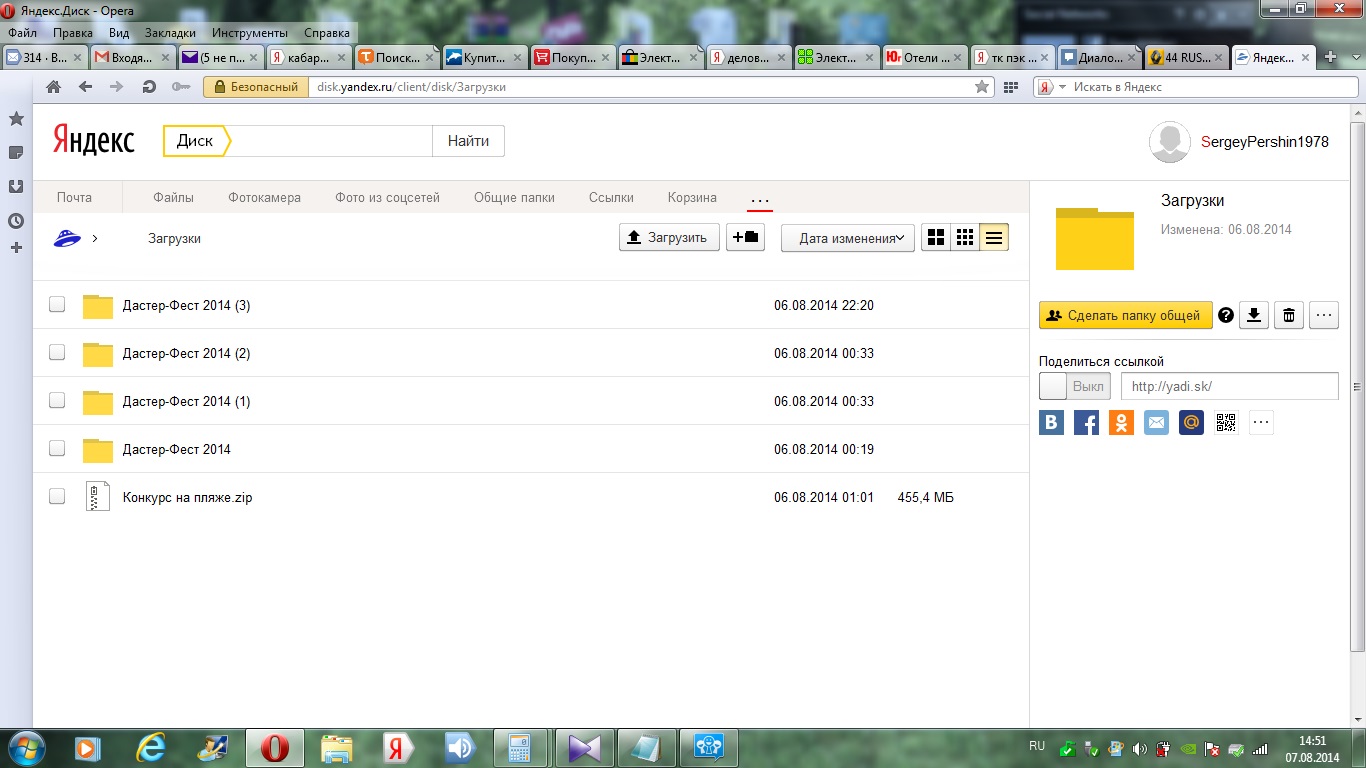Image resolution: width=1366 pixels, height=768 pixels.
Task: Tick the checkbox for Дастер-Фест 2014
Action: click(x=57, y=448)
